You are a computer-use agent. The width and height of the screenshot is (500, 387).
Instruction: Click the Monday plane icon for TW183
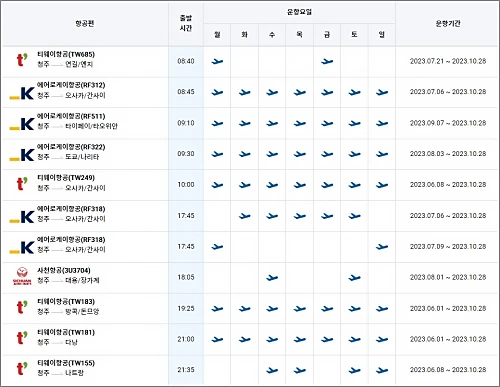[217, 309]
